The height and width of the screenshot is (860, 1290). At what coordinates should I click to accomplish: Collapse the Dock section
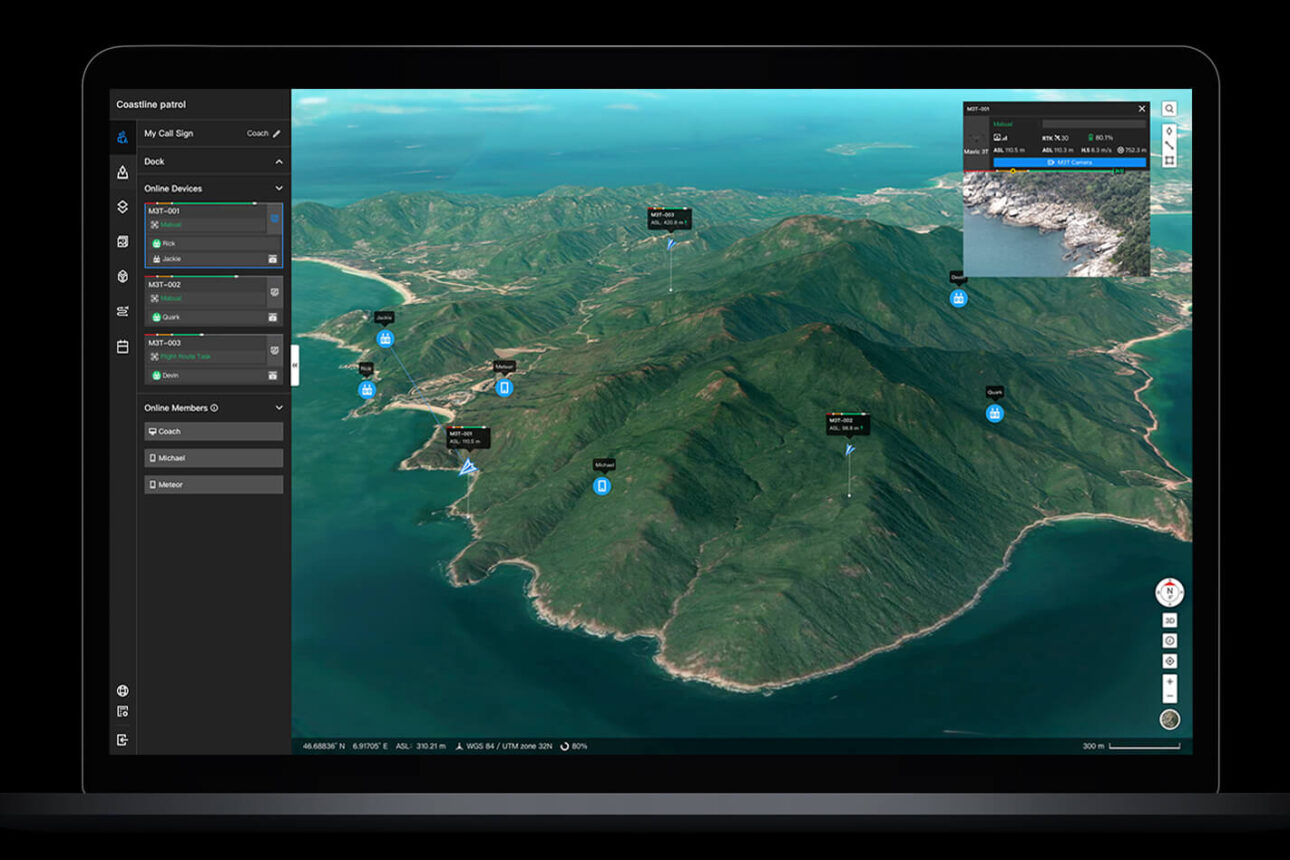[278, 161]
